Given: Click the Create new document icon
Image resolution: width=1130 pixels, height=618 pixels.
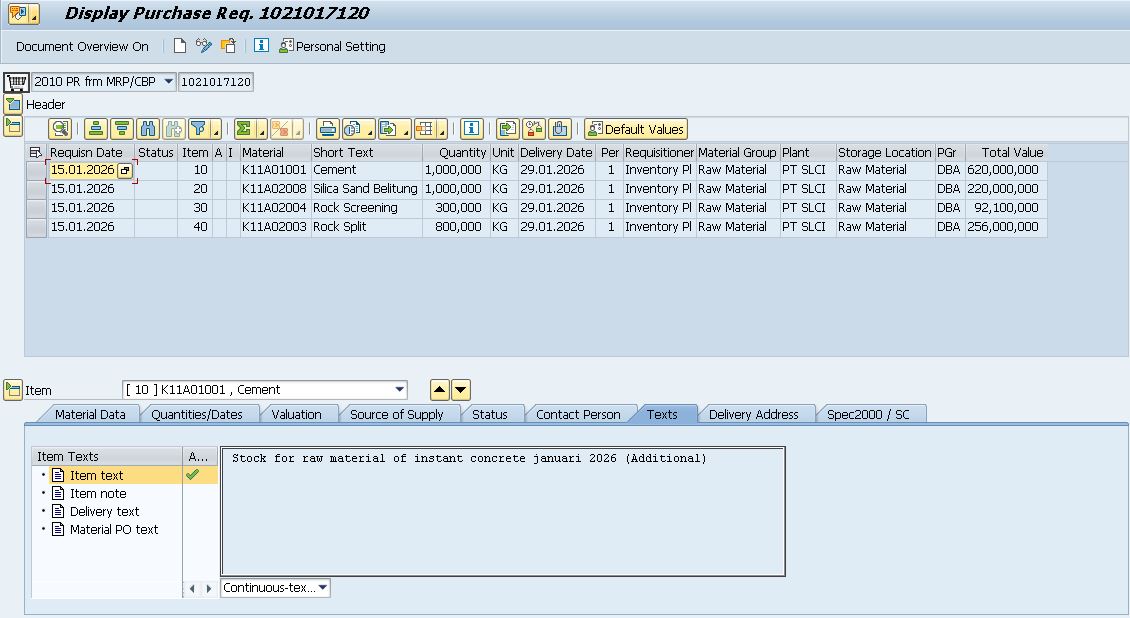Looking at the screenshot, I should 180,46.
